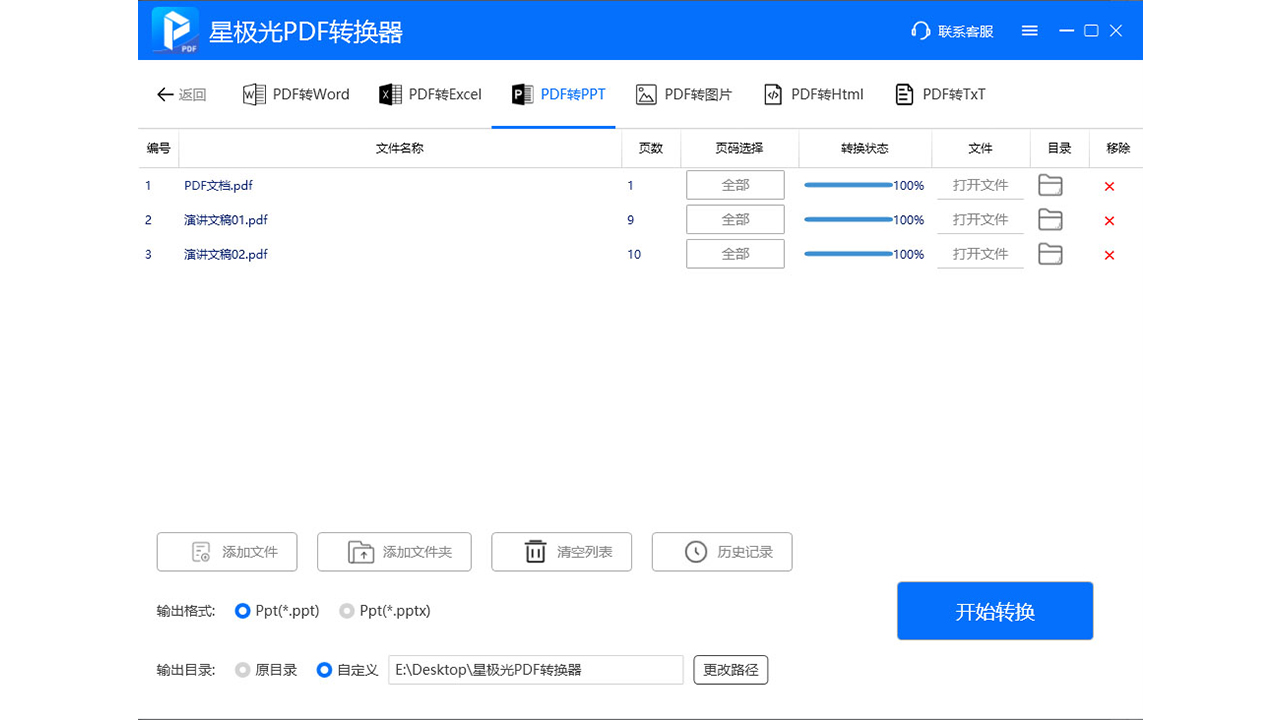Click the 返回 back arrow
The width and height of the screenshot is (1280, 720).
(180, 94)
